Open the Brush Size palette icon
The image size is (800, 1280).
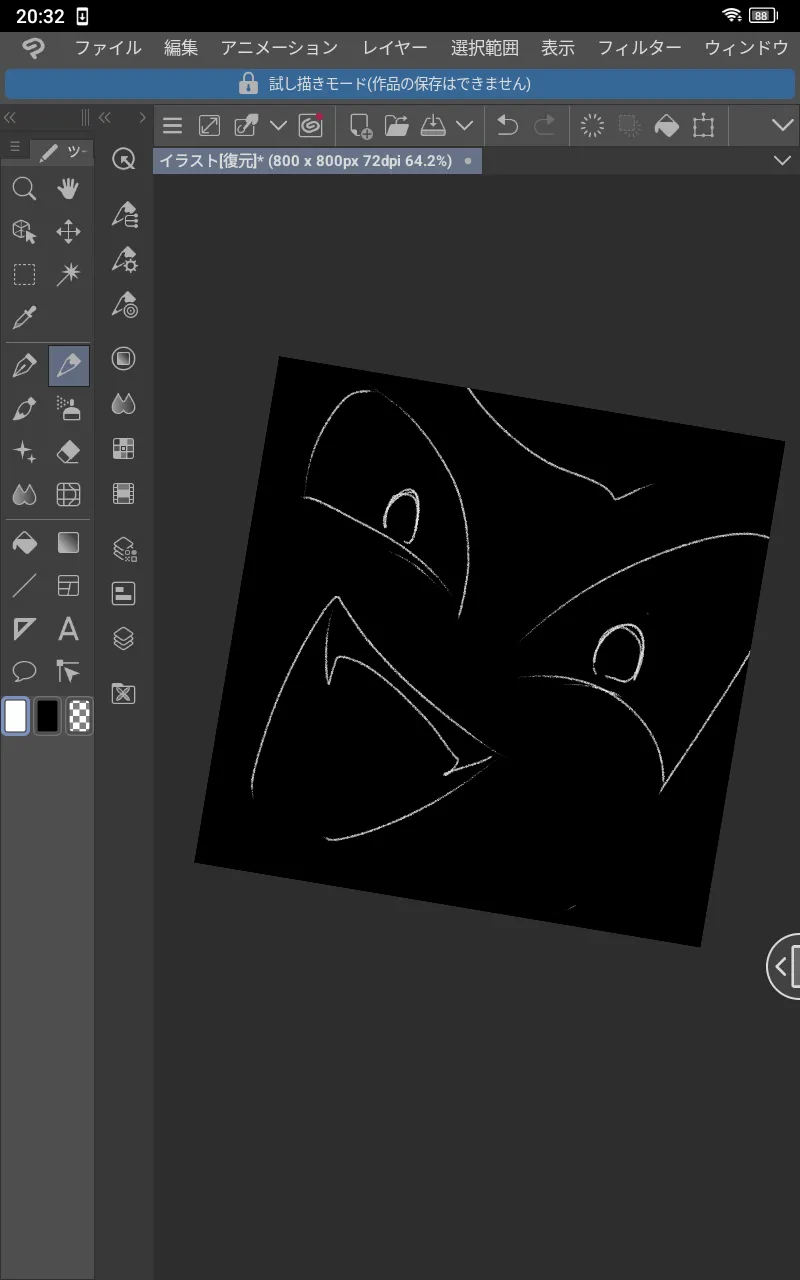click(124, 304)
